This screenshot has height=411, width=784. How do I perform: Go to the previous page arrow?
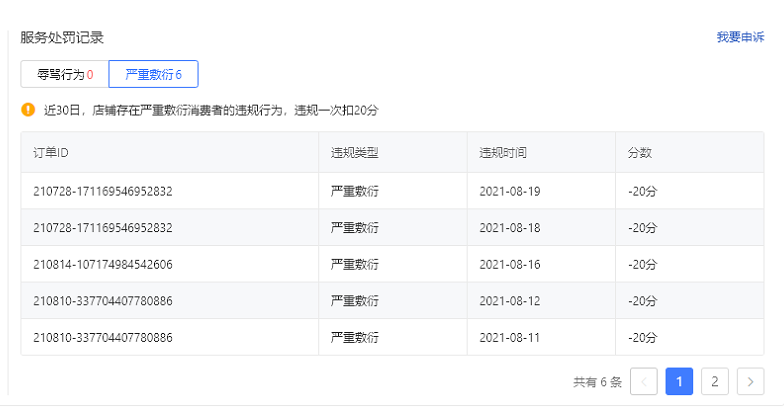pyautogui.click(x=645, y=381)
